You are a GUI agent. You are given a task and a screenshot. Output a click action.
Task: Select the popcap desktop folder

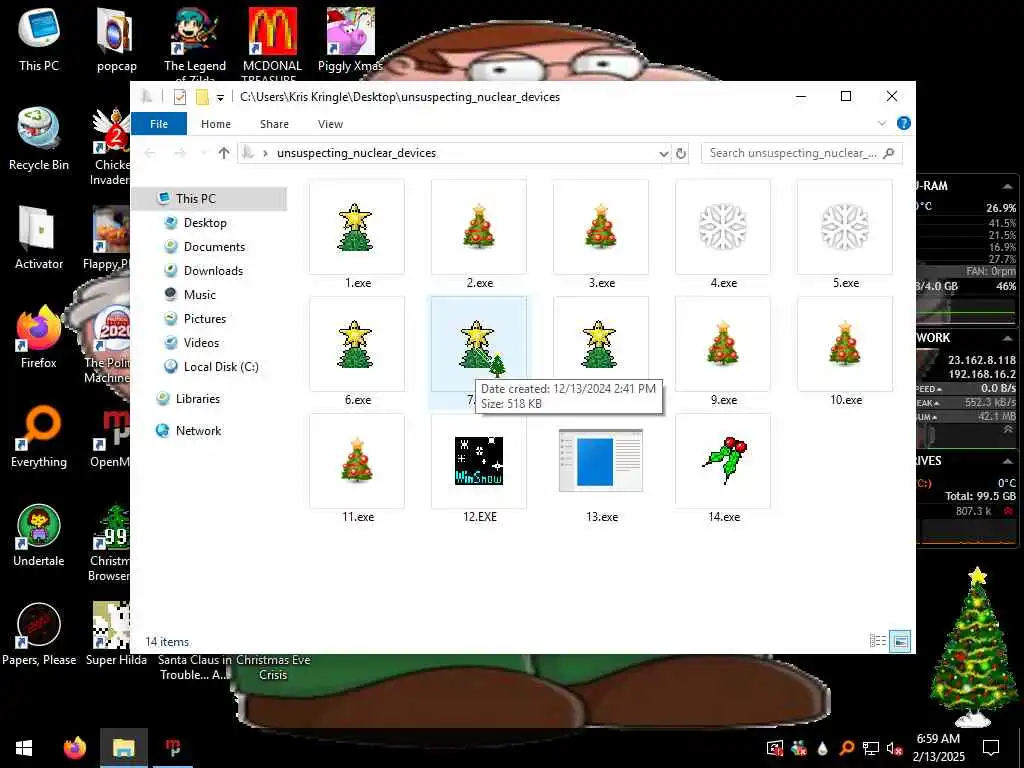(x=116, y=41)
